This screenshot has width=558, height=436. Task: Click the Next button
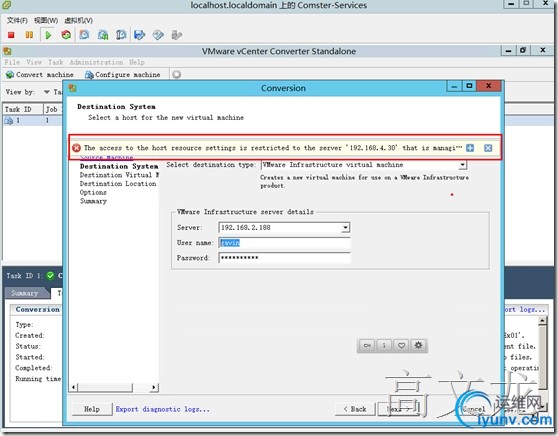(x=398, y=409)
